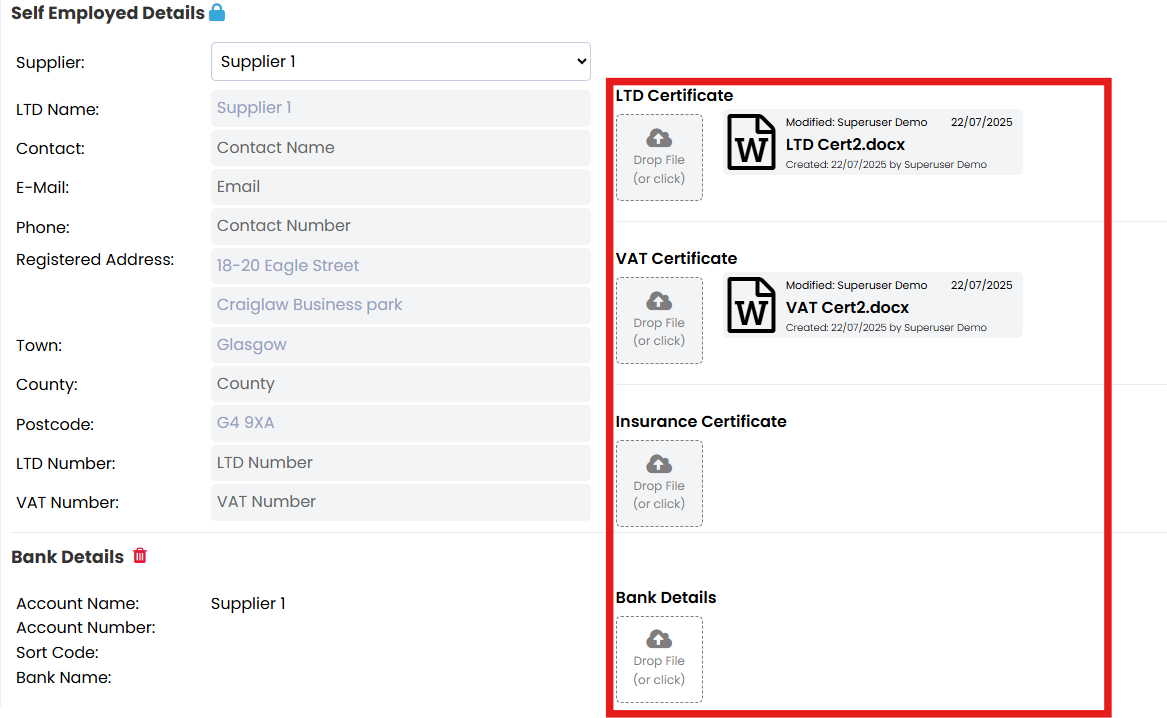The image size is (1167, 718).
Task: Open the VAT Cert2.docx file name
Action: (x=847, y=307)
